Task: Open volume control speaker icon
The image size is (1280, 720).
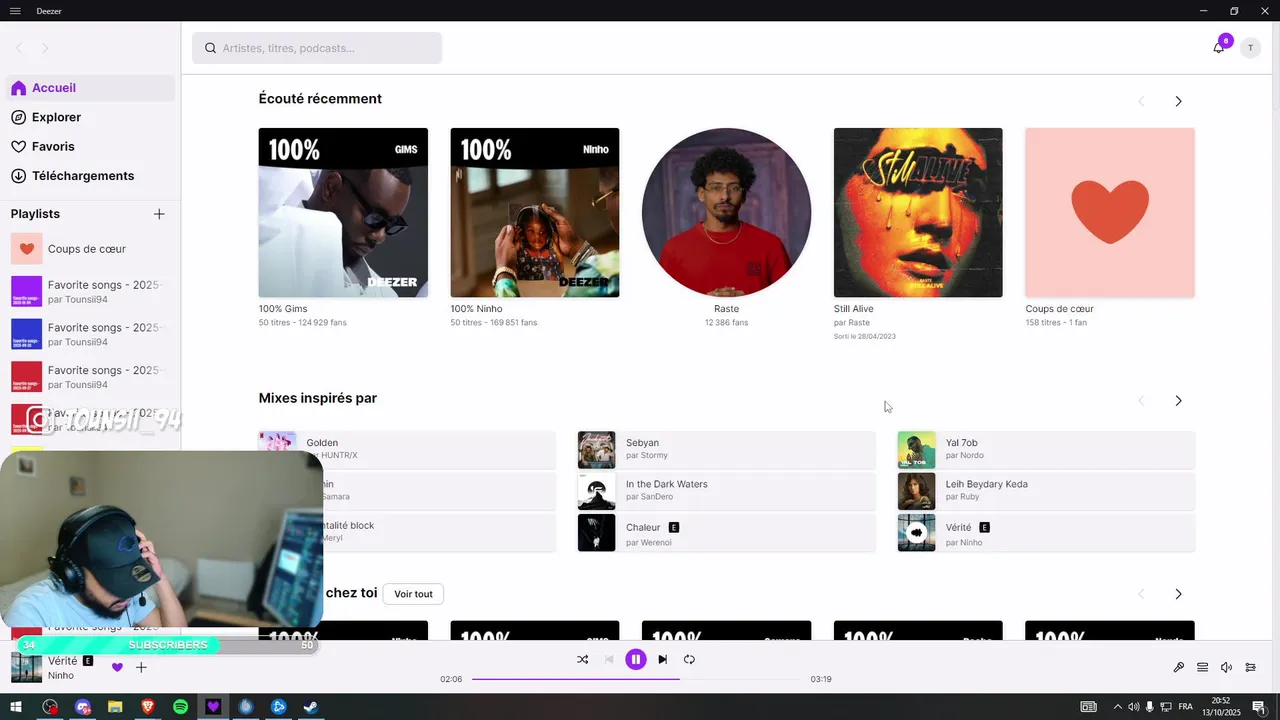Action: (x=1227, y=667)
